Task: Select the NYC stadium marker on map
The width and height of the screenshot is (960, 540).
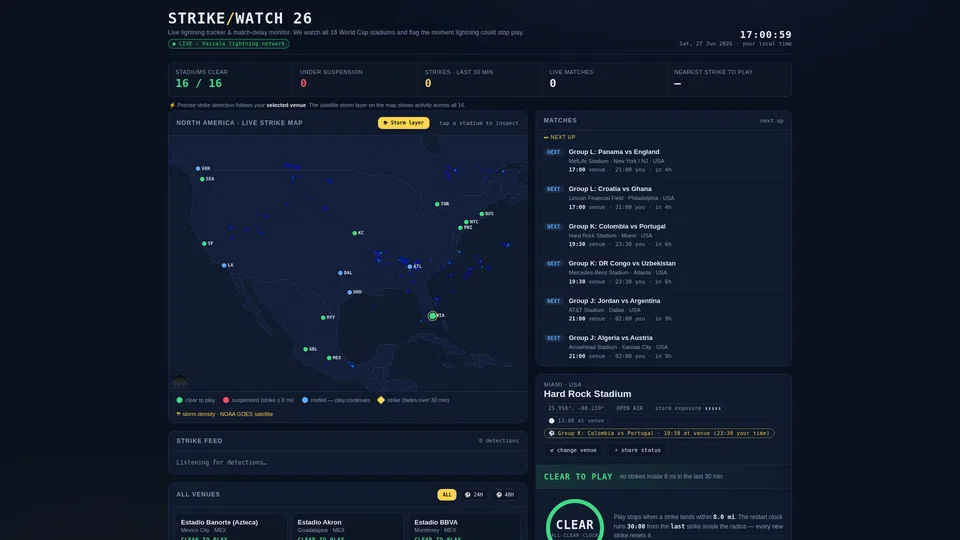Action: 467,222
